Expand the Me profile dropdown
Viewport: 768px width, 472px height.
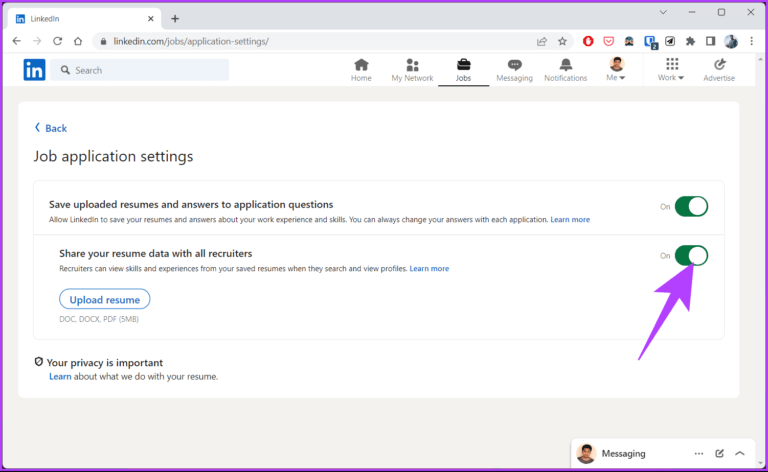616,69
